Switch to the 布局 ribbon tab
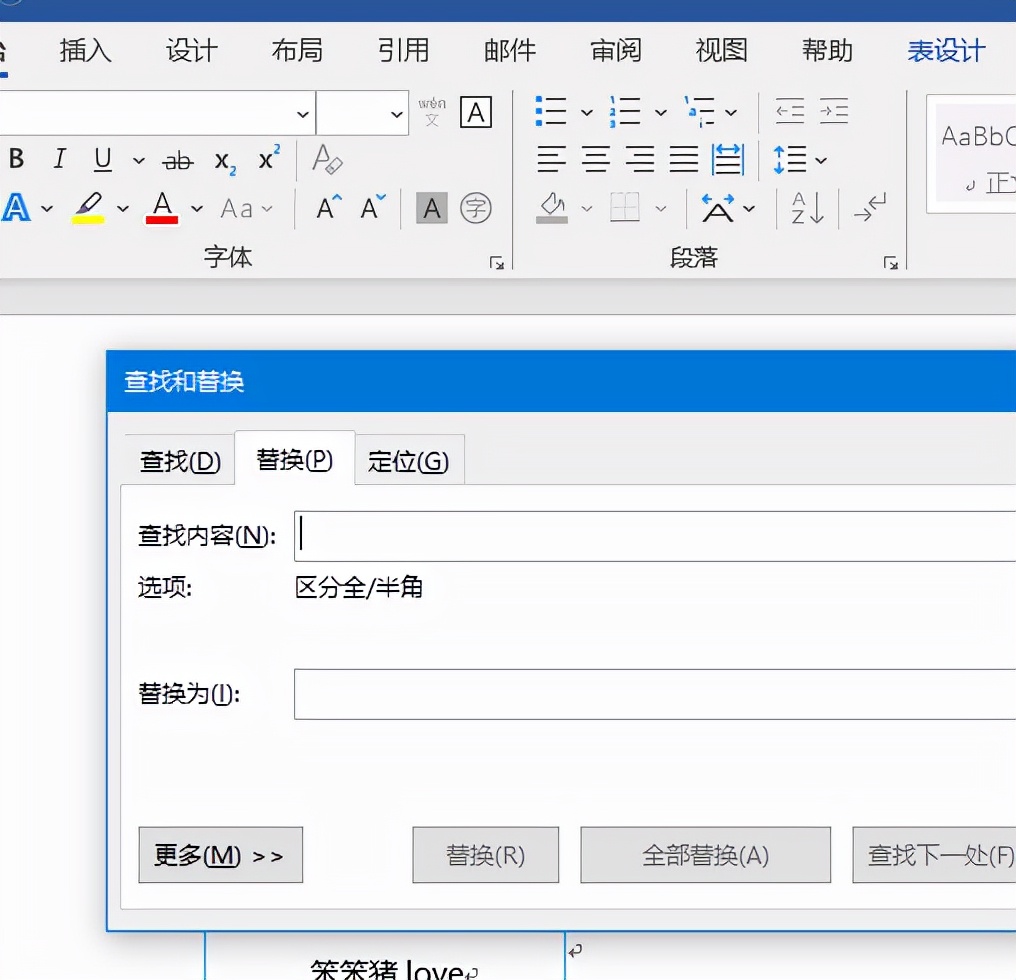Screen dimensions: 1016x980 pyautogui.click(x=297, y=51)
